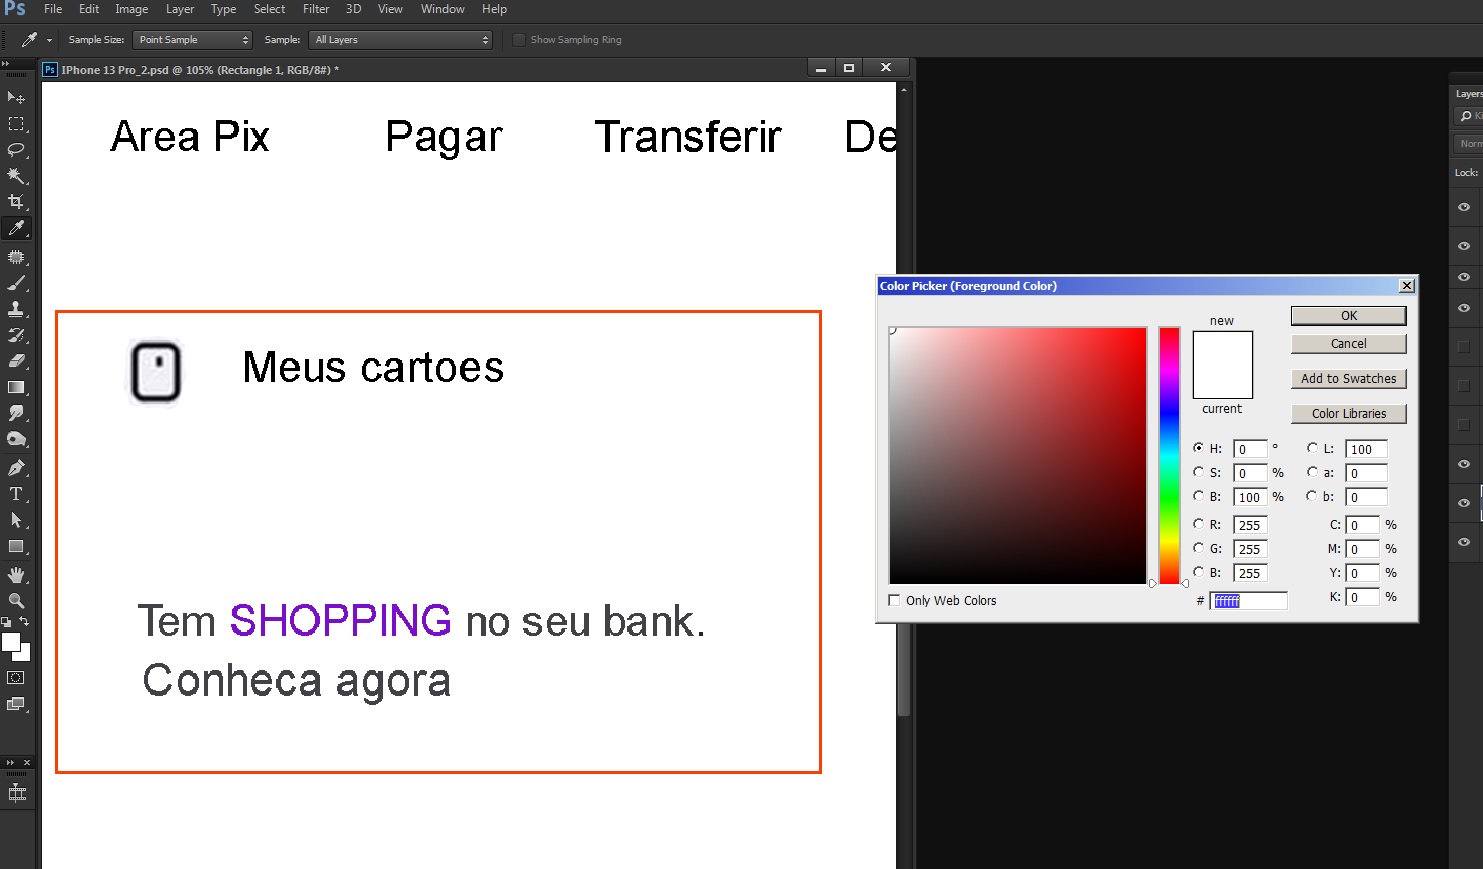Click the hex color code field
Viewport: 1483px width, 869px height.
pyautogui.click(x=1249, y=601)
